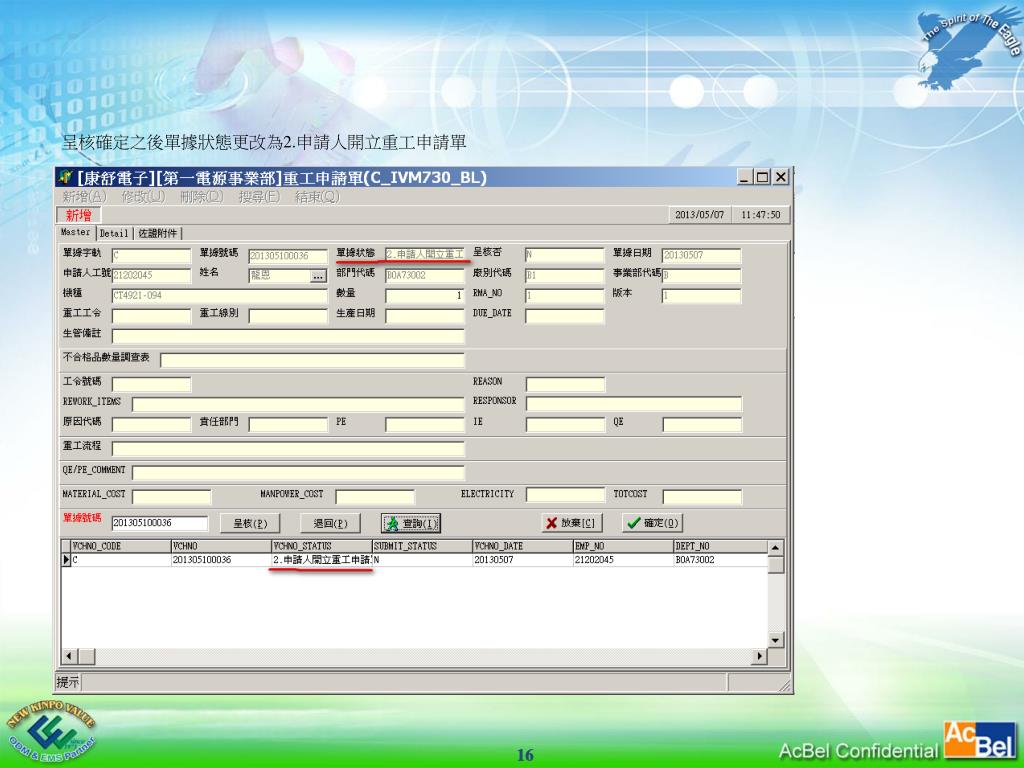
Task: Click the 機種 field showing CT4921-094
Action: (x=219, y=296)
